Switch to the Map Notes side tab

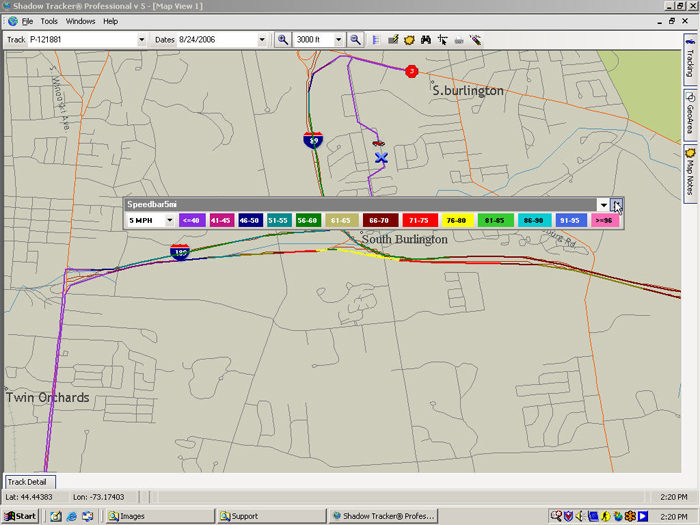(690, 174)
